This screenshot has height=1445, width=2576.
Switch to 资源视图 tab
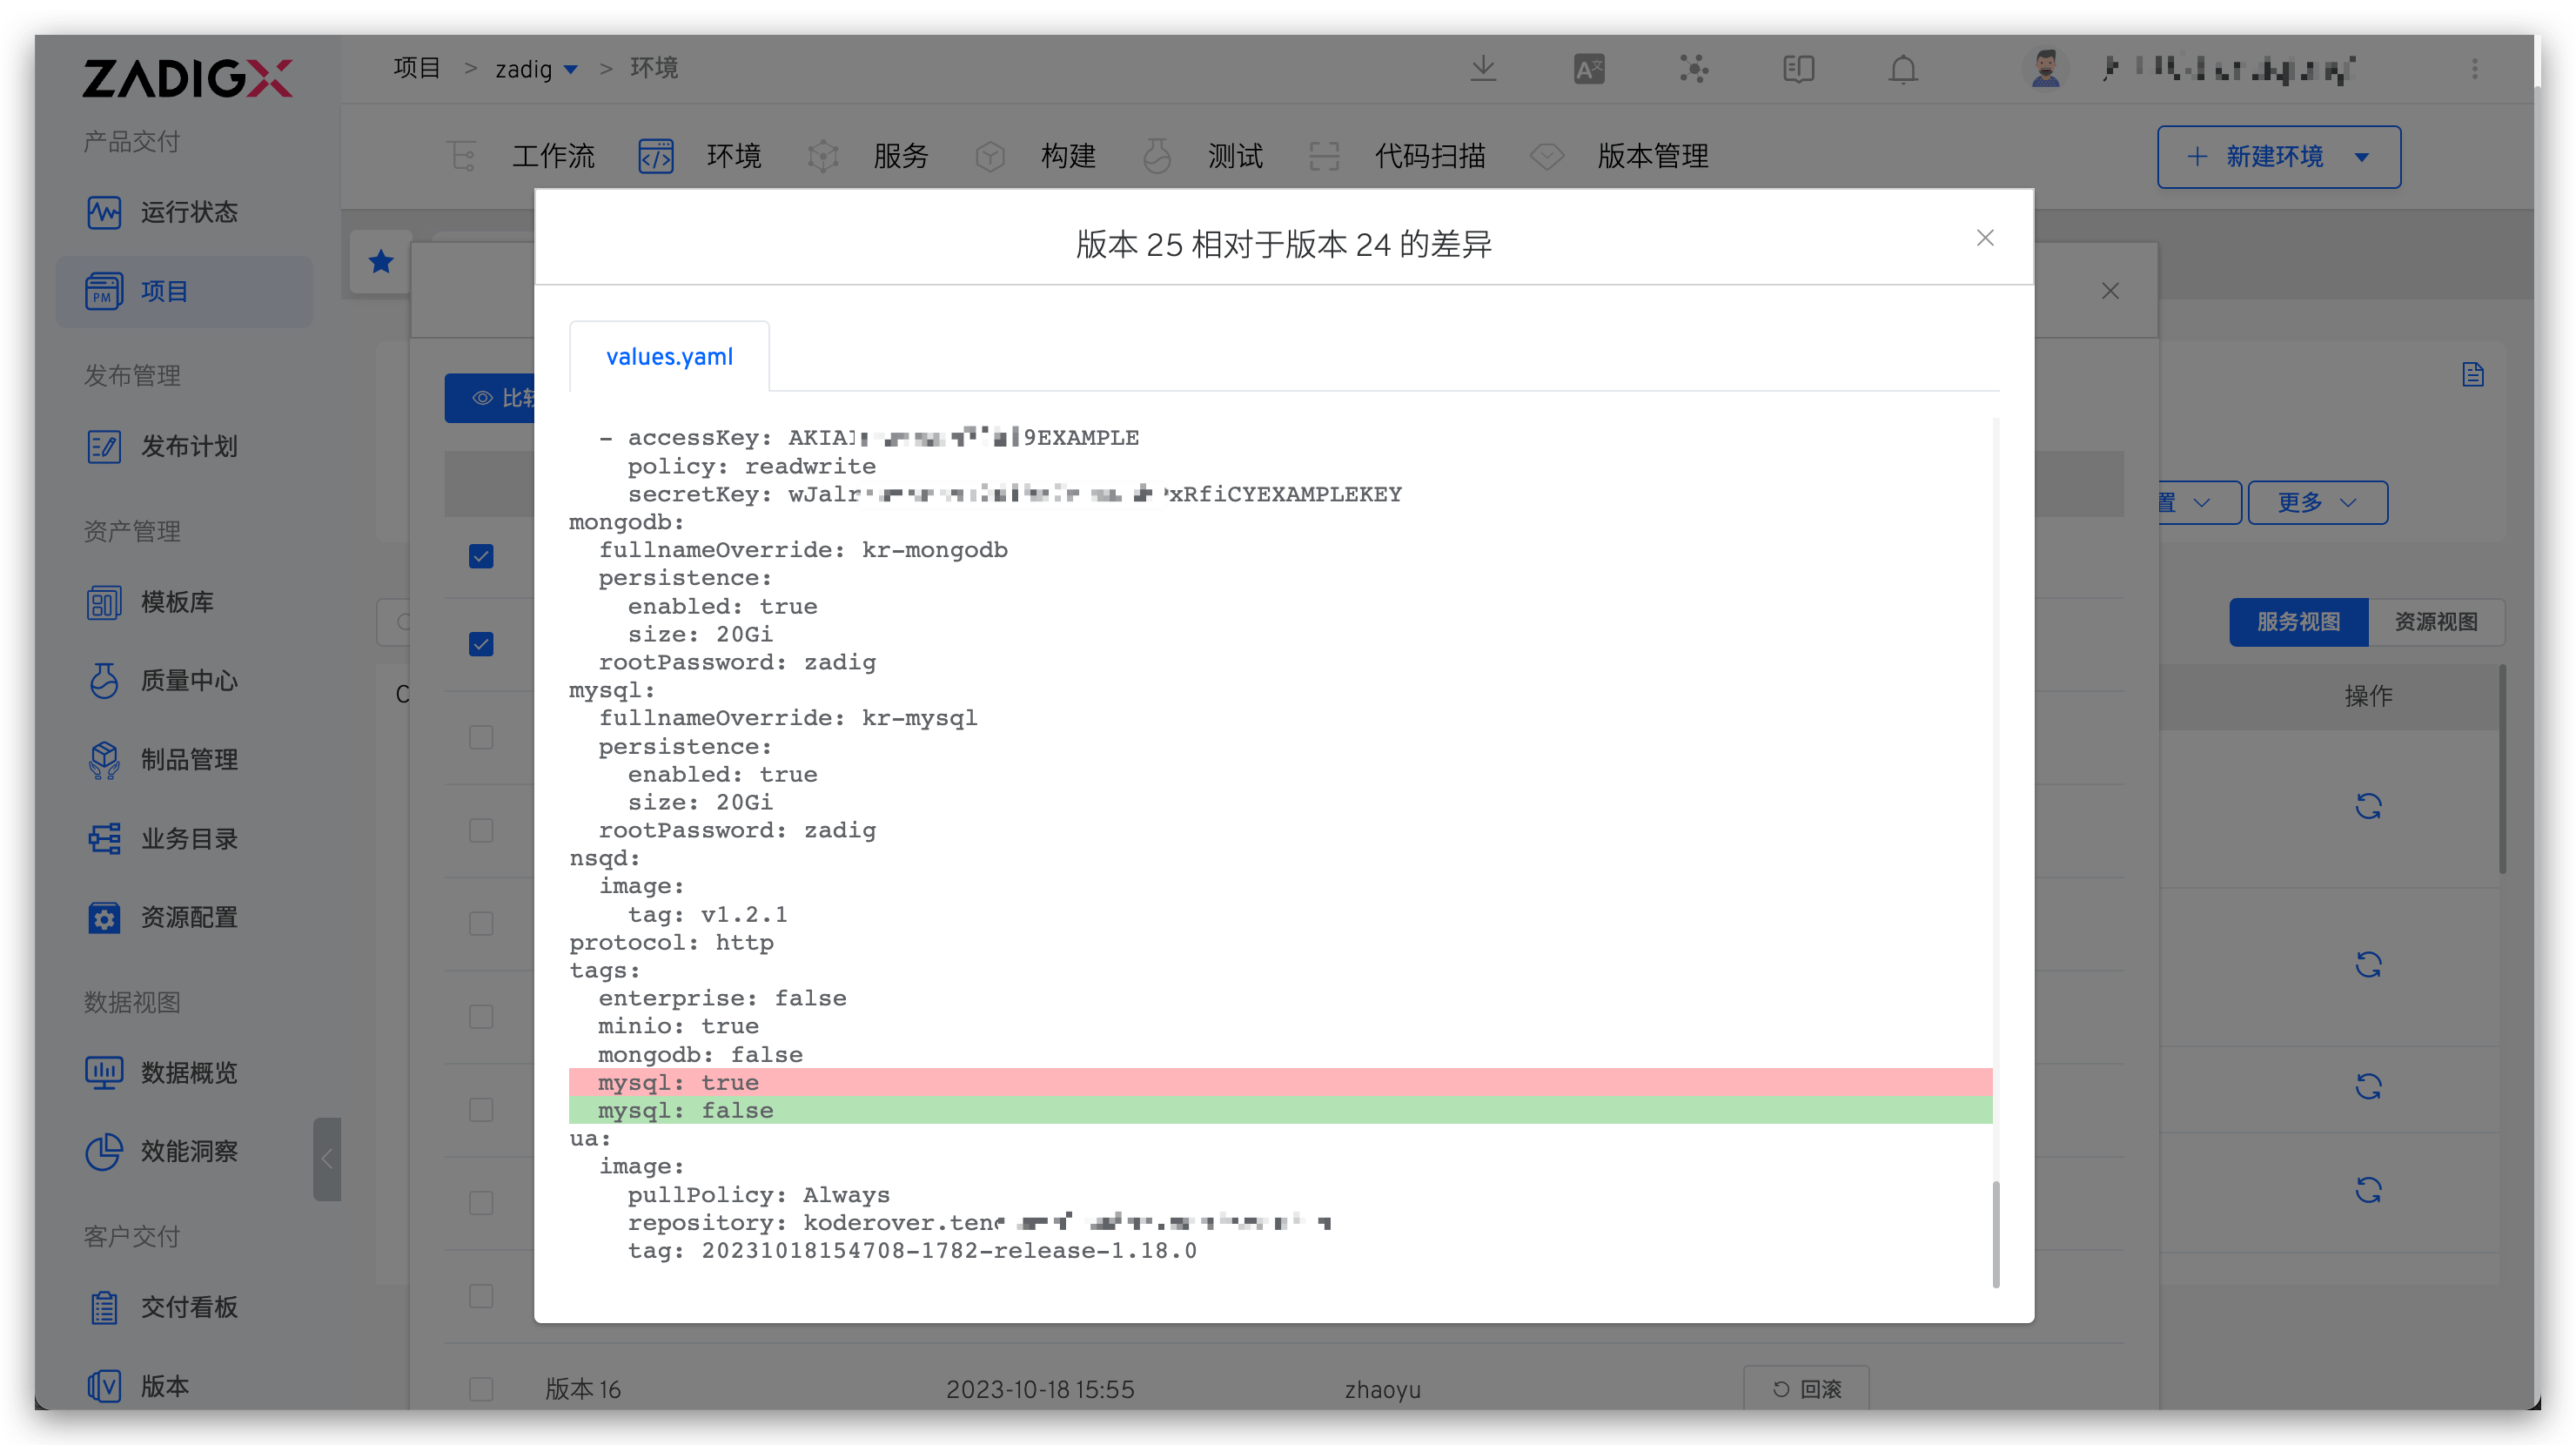point(2435,622)
